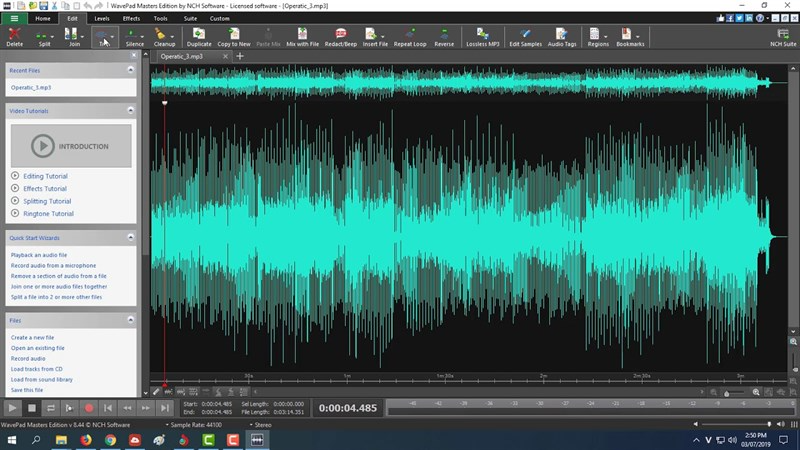Open the Custom ribbon tab
This screenshot has height=450, width=800.
tap(219, 18)
